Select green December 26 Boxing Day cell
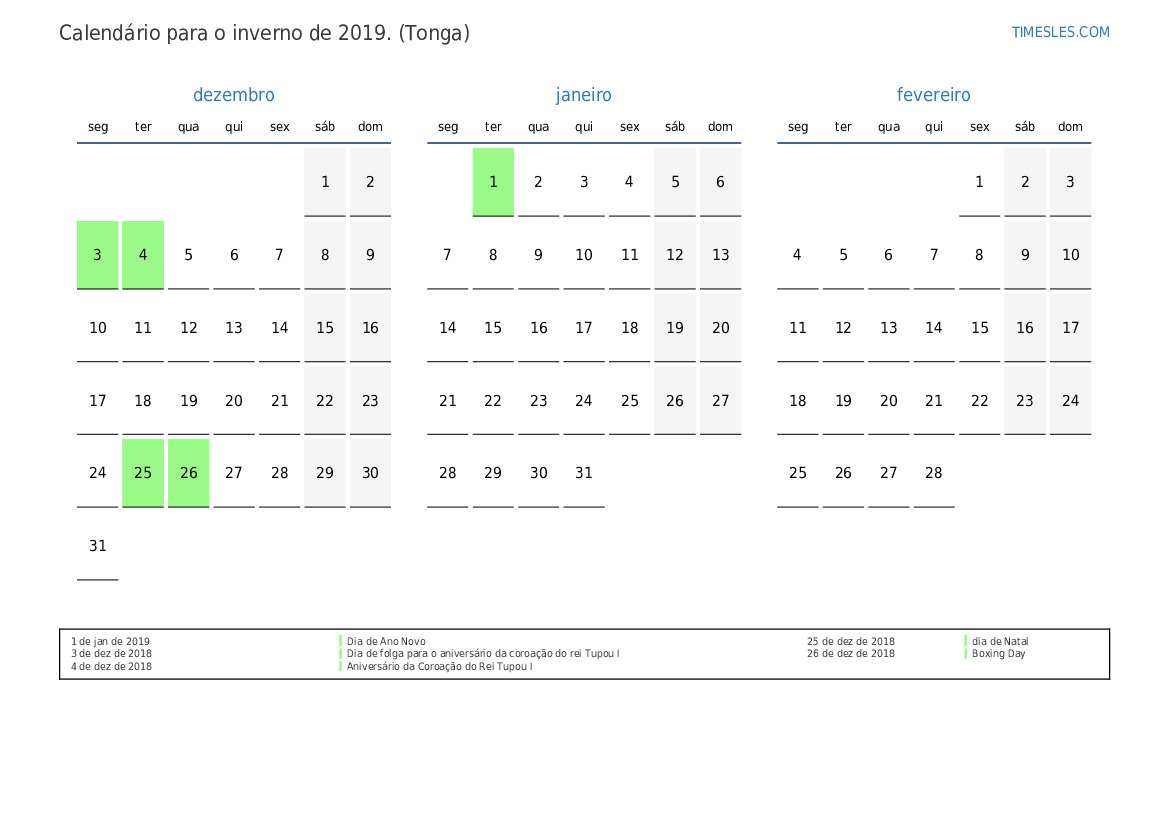Viewport: 1169px width, 827px height. point(189,473)
